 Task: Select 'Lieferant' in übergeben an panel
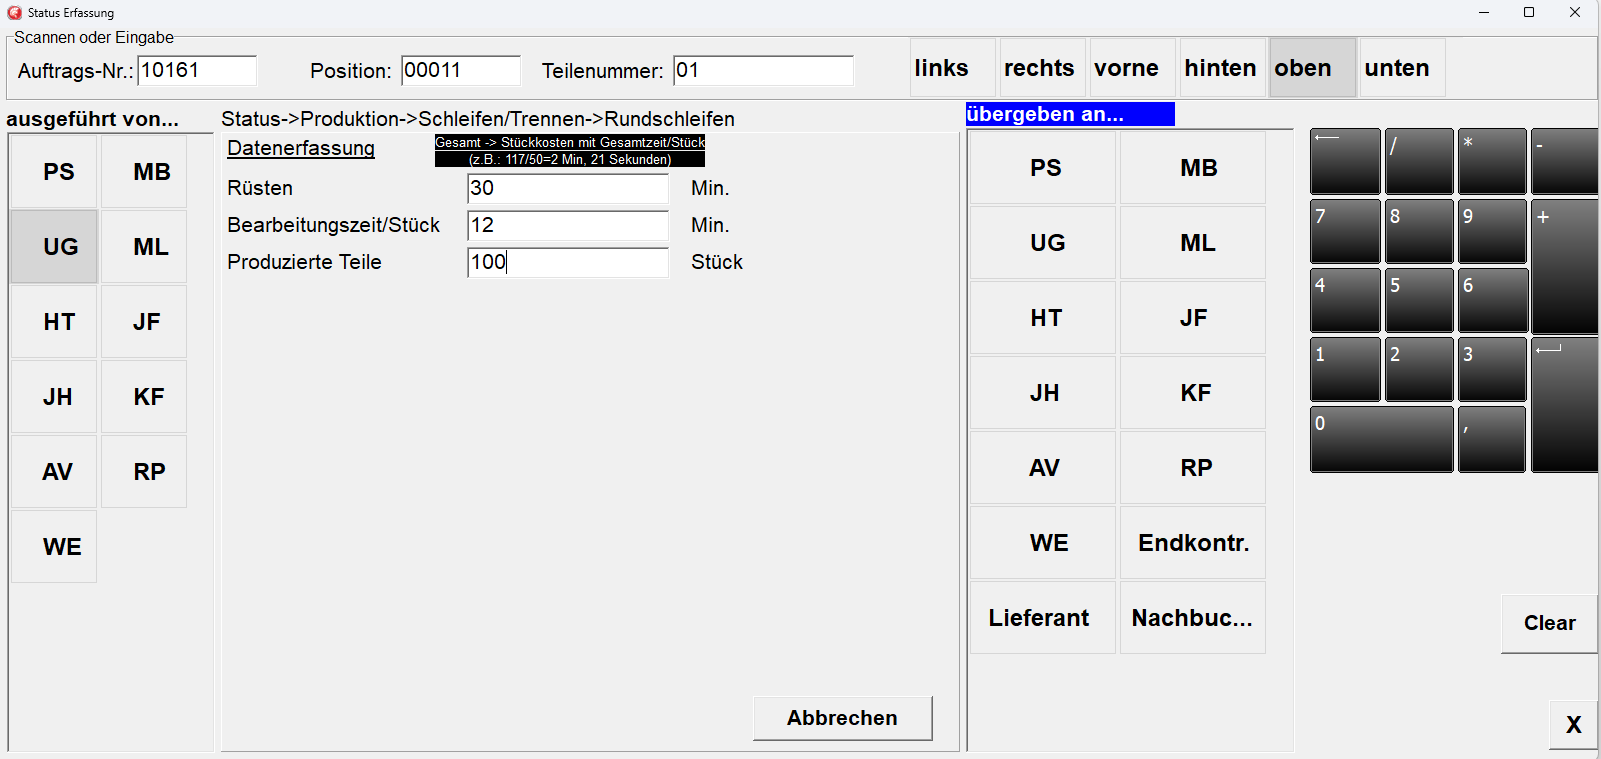(1042, 618)
